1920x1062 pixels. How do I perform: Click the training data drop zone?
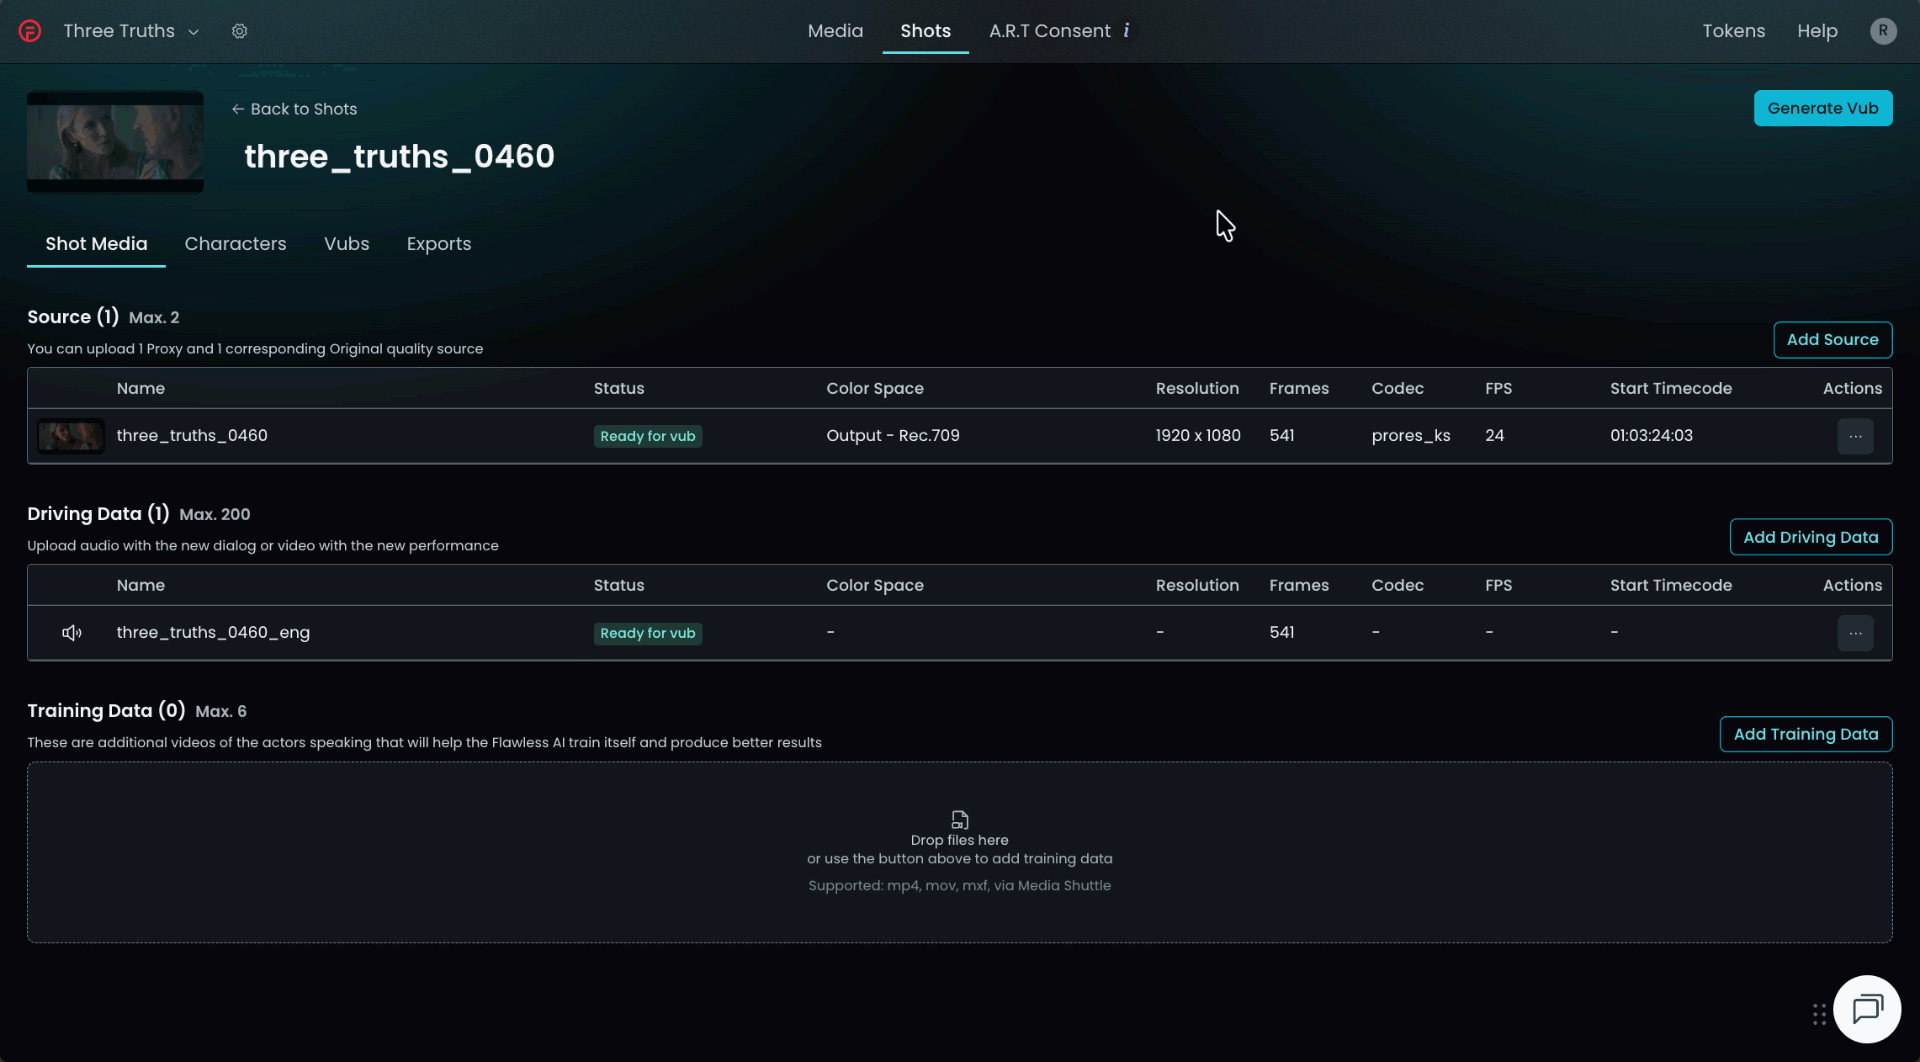tap(959, 853)
